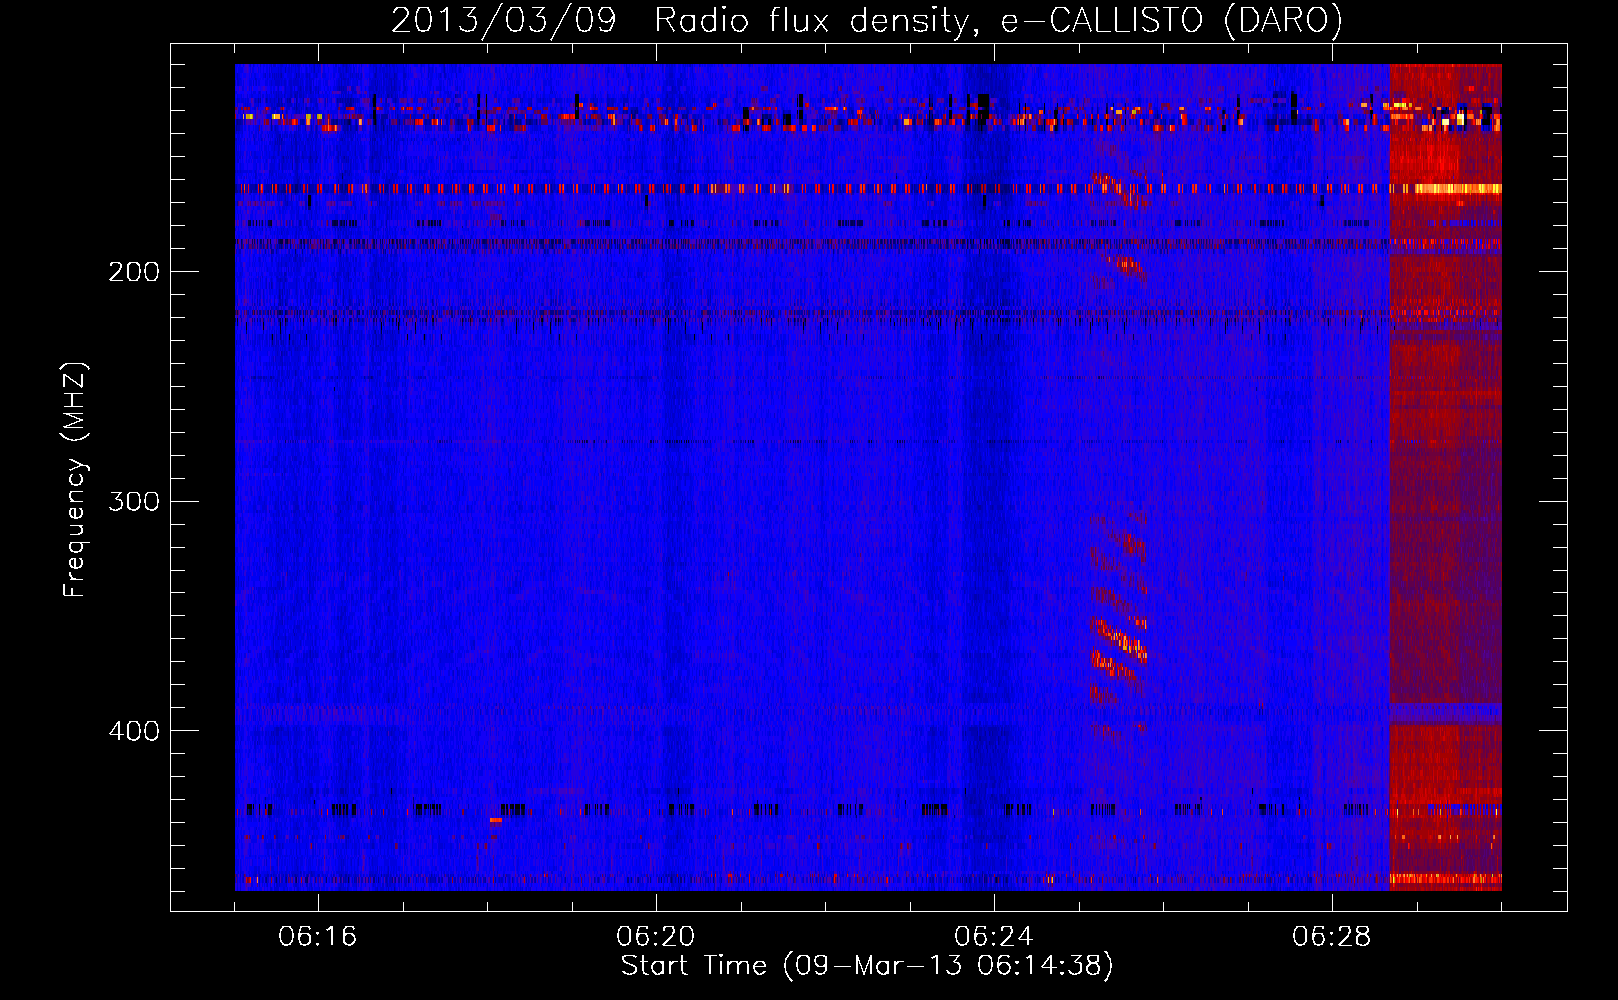
Task: Click the 'Frequency (MHZ)' axis label
Action: click(x=75, y=479)
